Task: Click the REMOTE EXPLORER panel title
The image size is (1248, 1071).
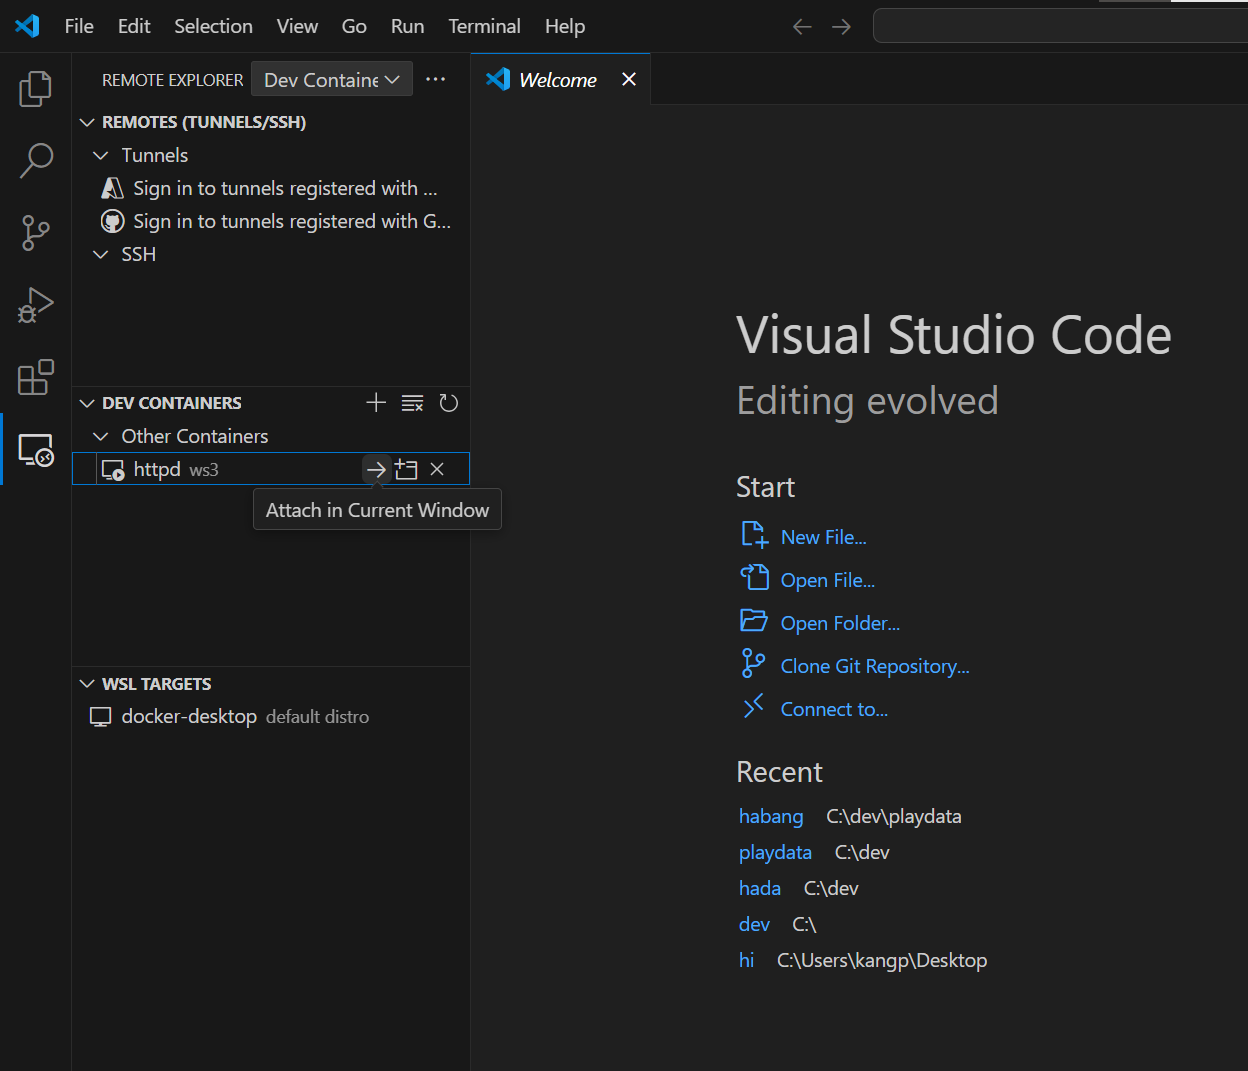Action: tap(173, 80)
